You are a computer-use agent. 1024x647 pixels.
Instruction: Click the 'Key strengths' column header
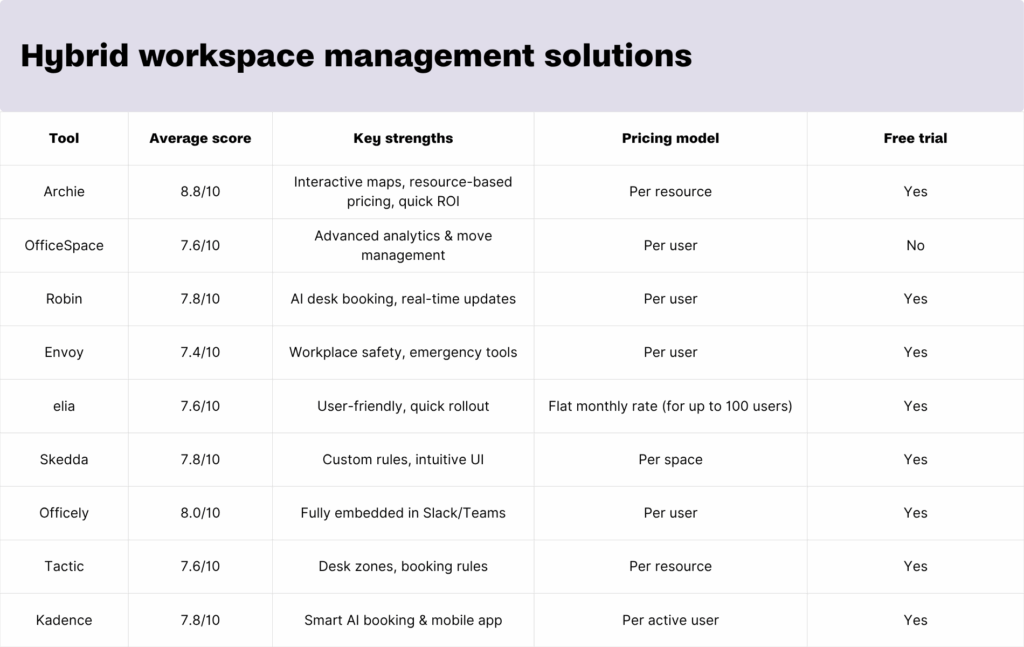pos(403,138)
